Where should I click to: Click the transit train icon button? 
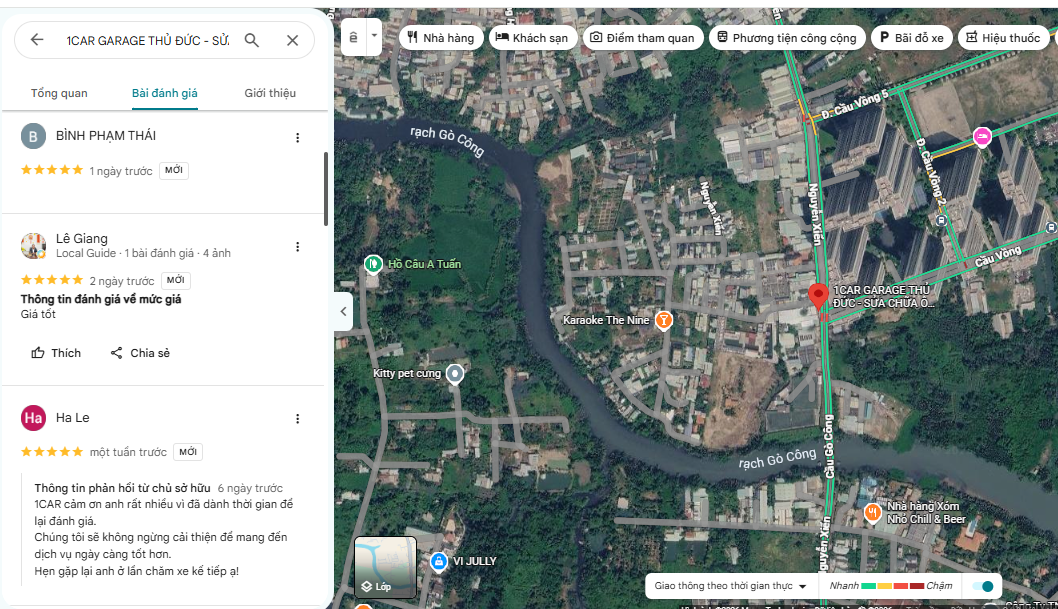(354, 37)
